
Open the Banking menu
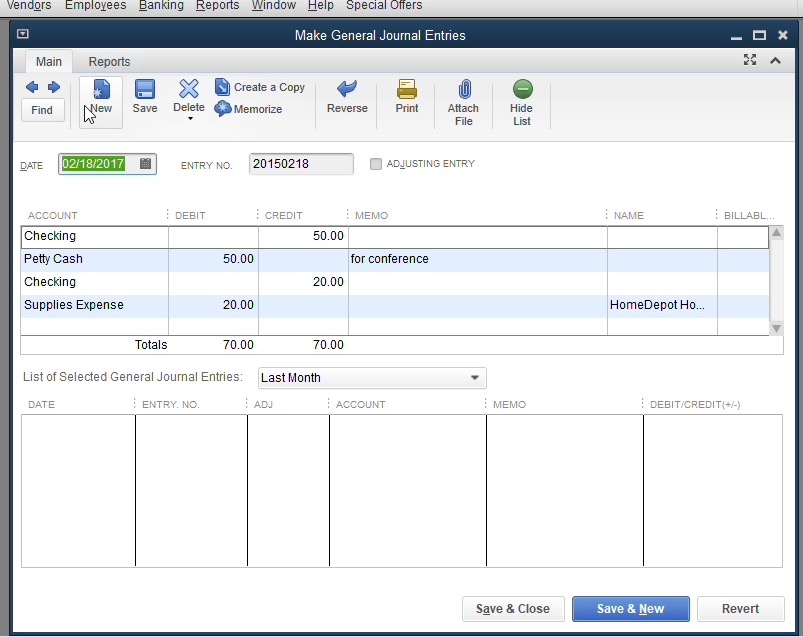[x=161, y=6]
